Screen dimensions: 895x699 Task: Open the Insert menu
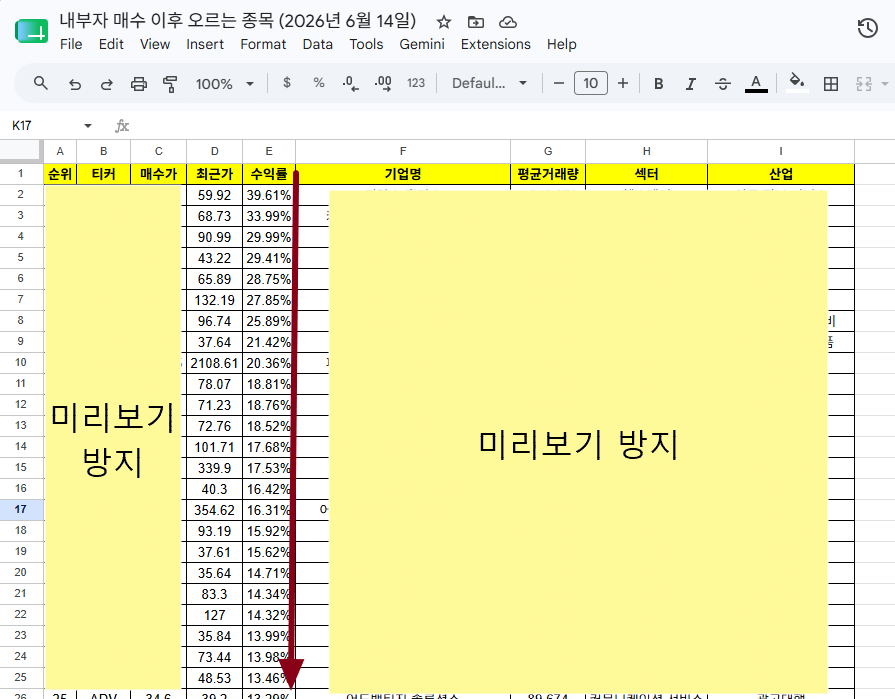tap(205, 45)
